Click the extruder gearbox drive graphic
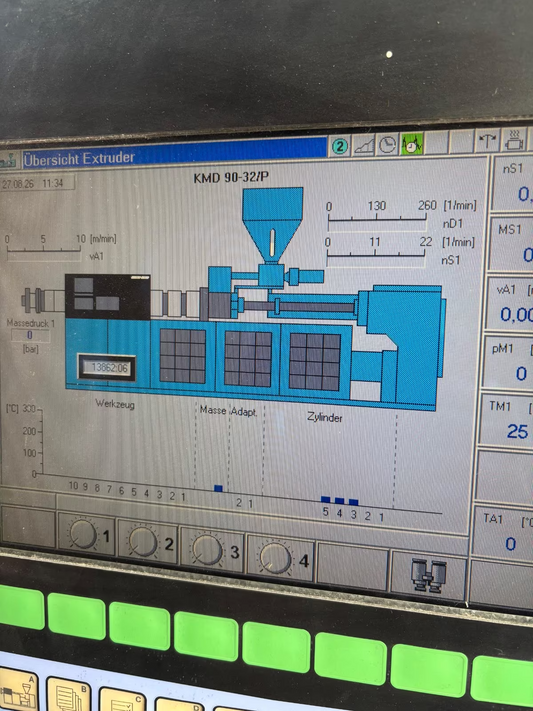 click(403, 345)
